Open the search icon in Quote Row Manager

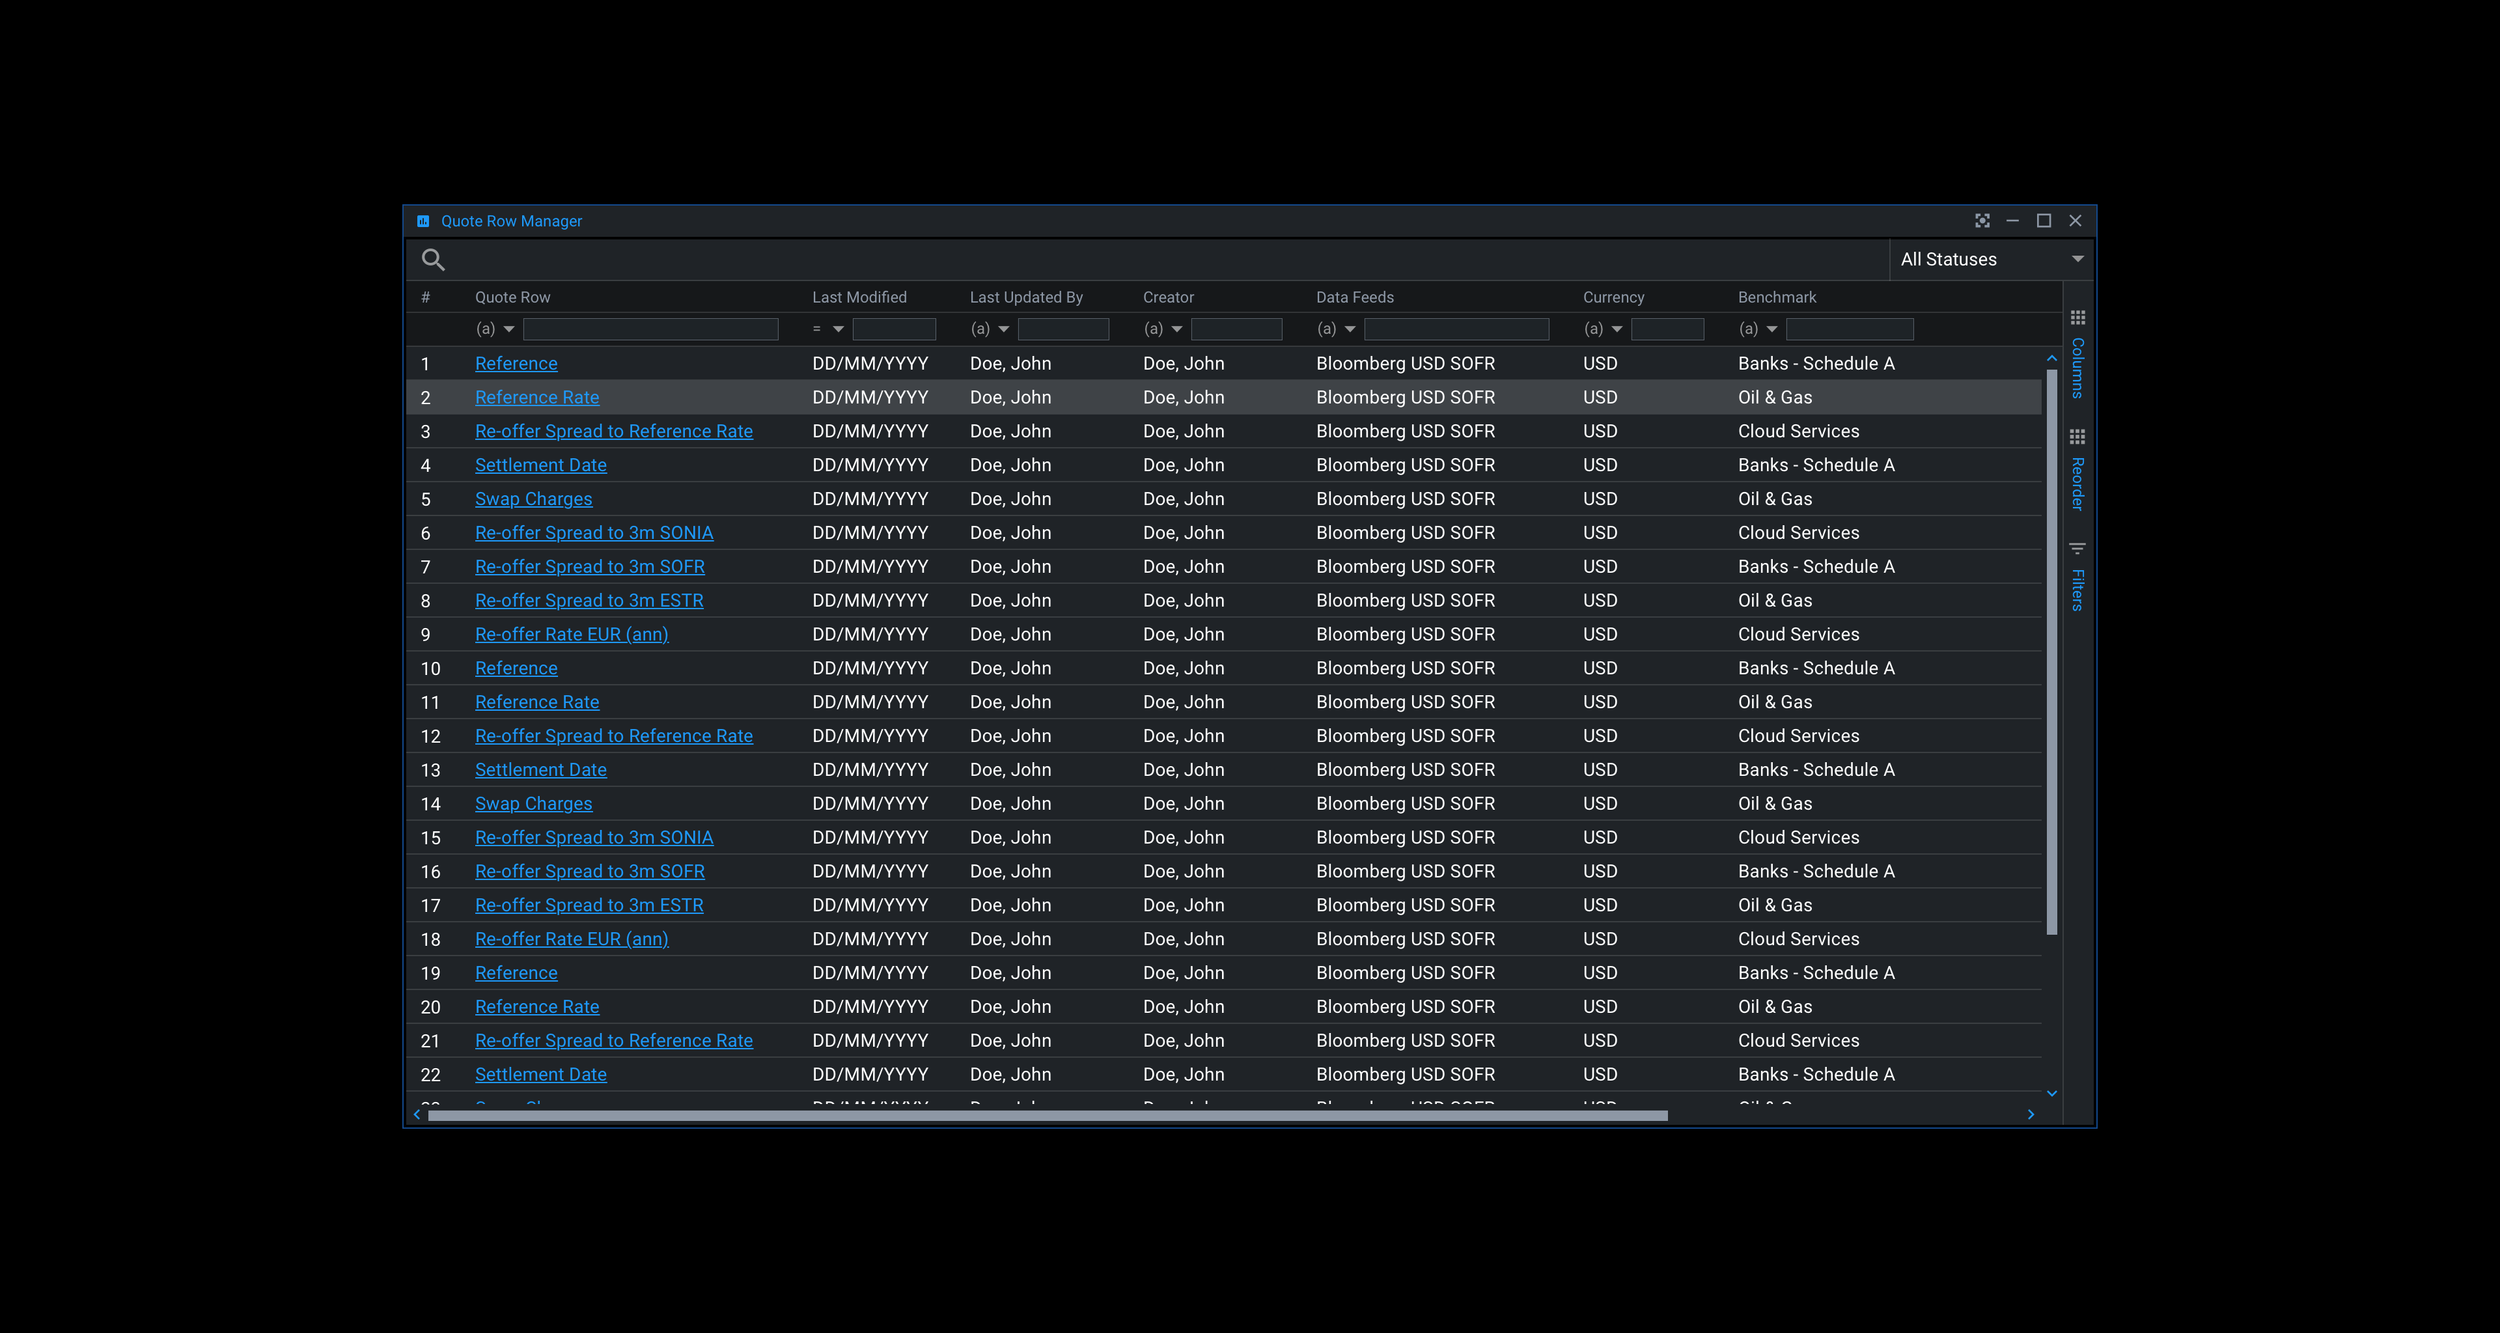(434, 259)
